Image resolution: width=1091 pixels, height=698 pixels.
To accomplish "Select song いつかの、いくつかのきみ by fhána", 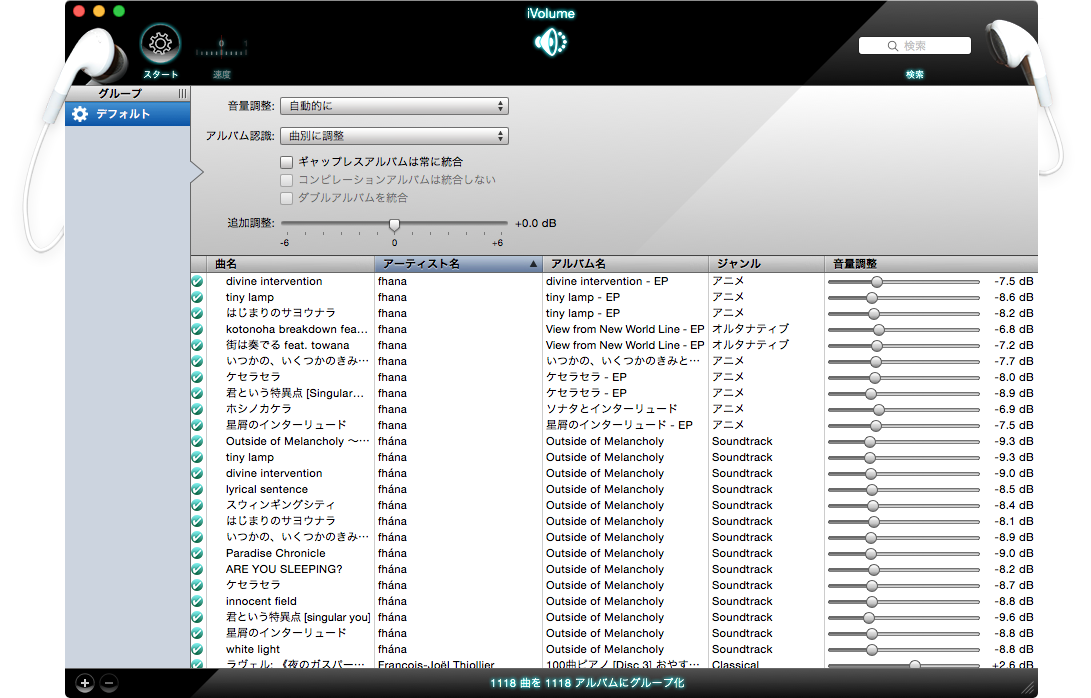I will [x=297, y=537].
